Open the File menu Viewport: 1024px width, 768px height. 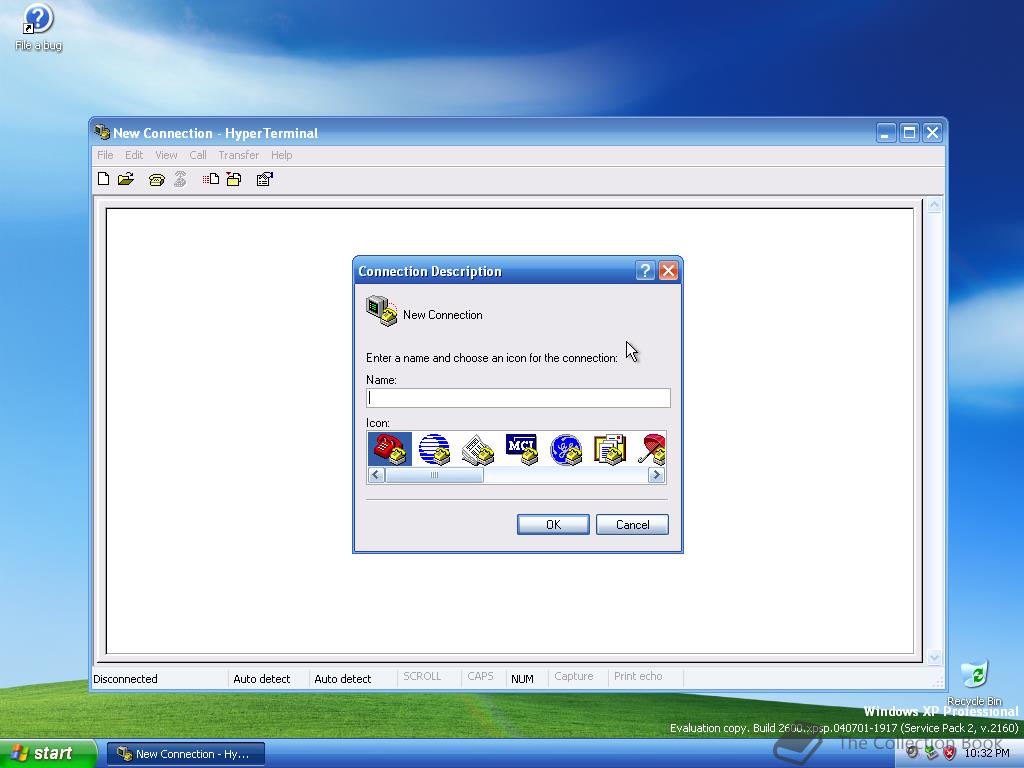point(105,155)
